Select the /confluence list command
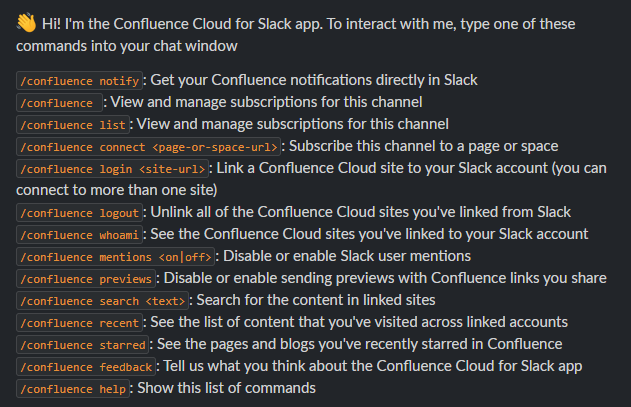 (73, 124)
